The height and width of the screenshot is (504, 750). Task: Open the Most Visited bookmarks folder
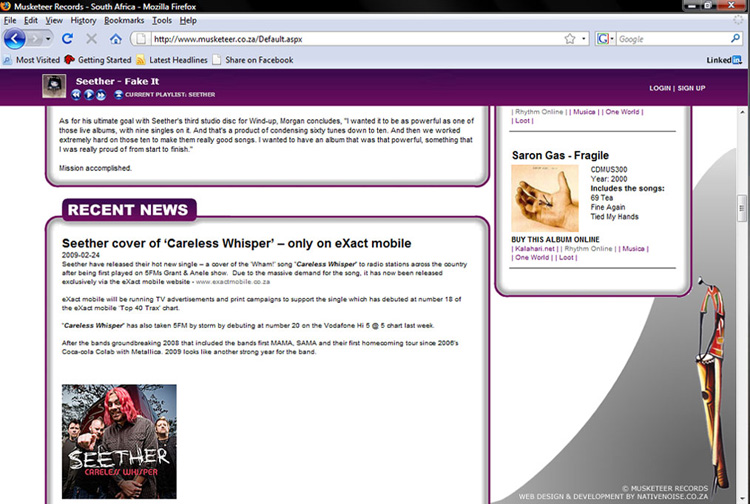[x=32, y=60]
